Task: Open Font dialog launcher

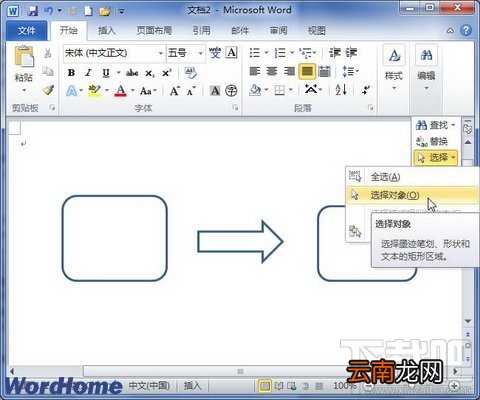Action: [x=235, y=107]
